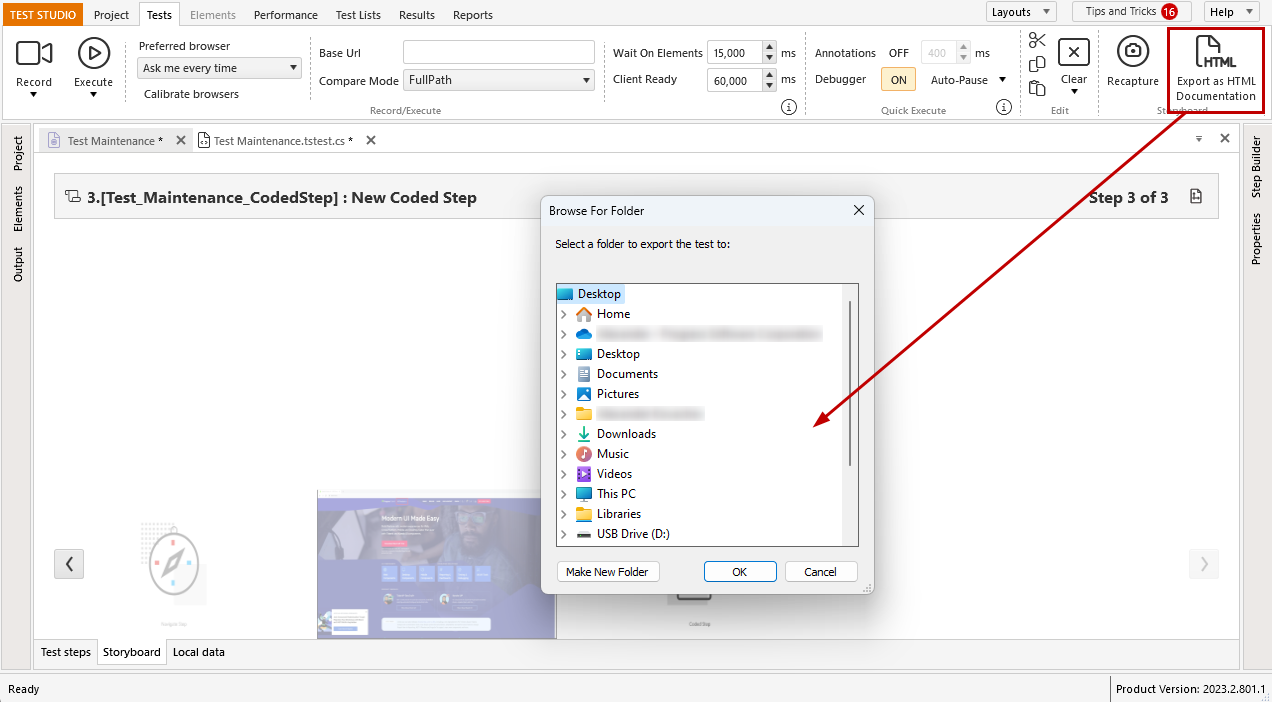Switch to the Test steps tab

coord(66,652)
